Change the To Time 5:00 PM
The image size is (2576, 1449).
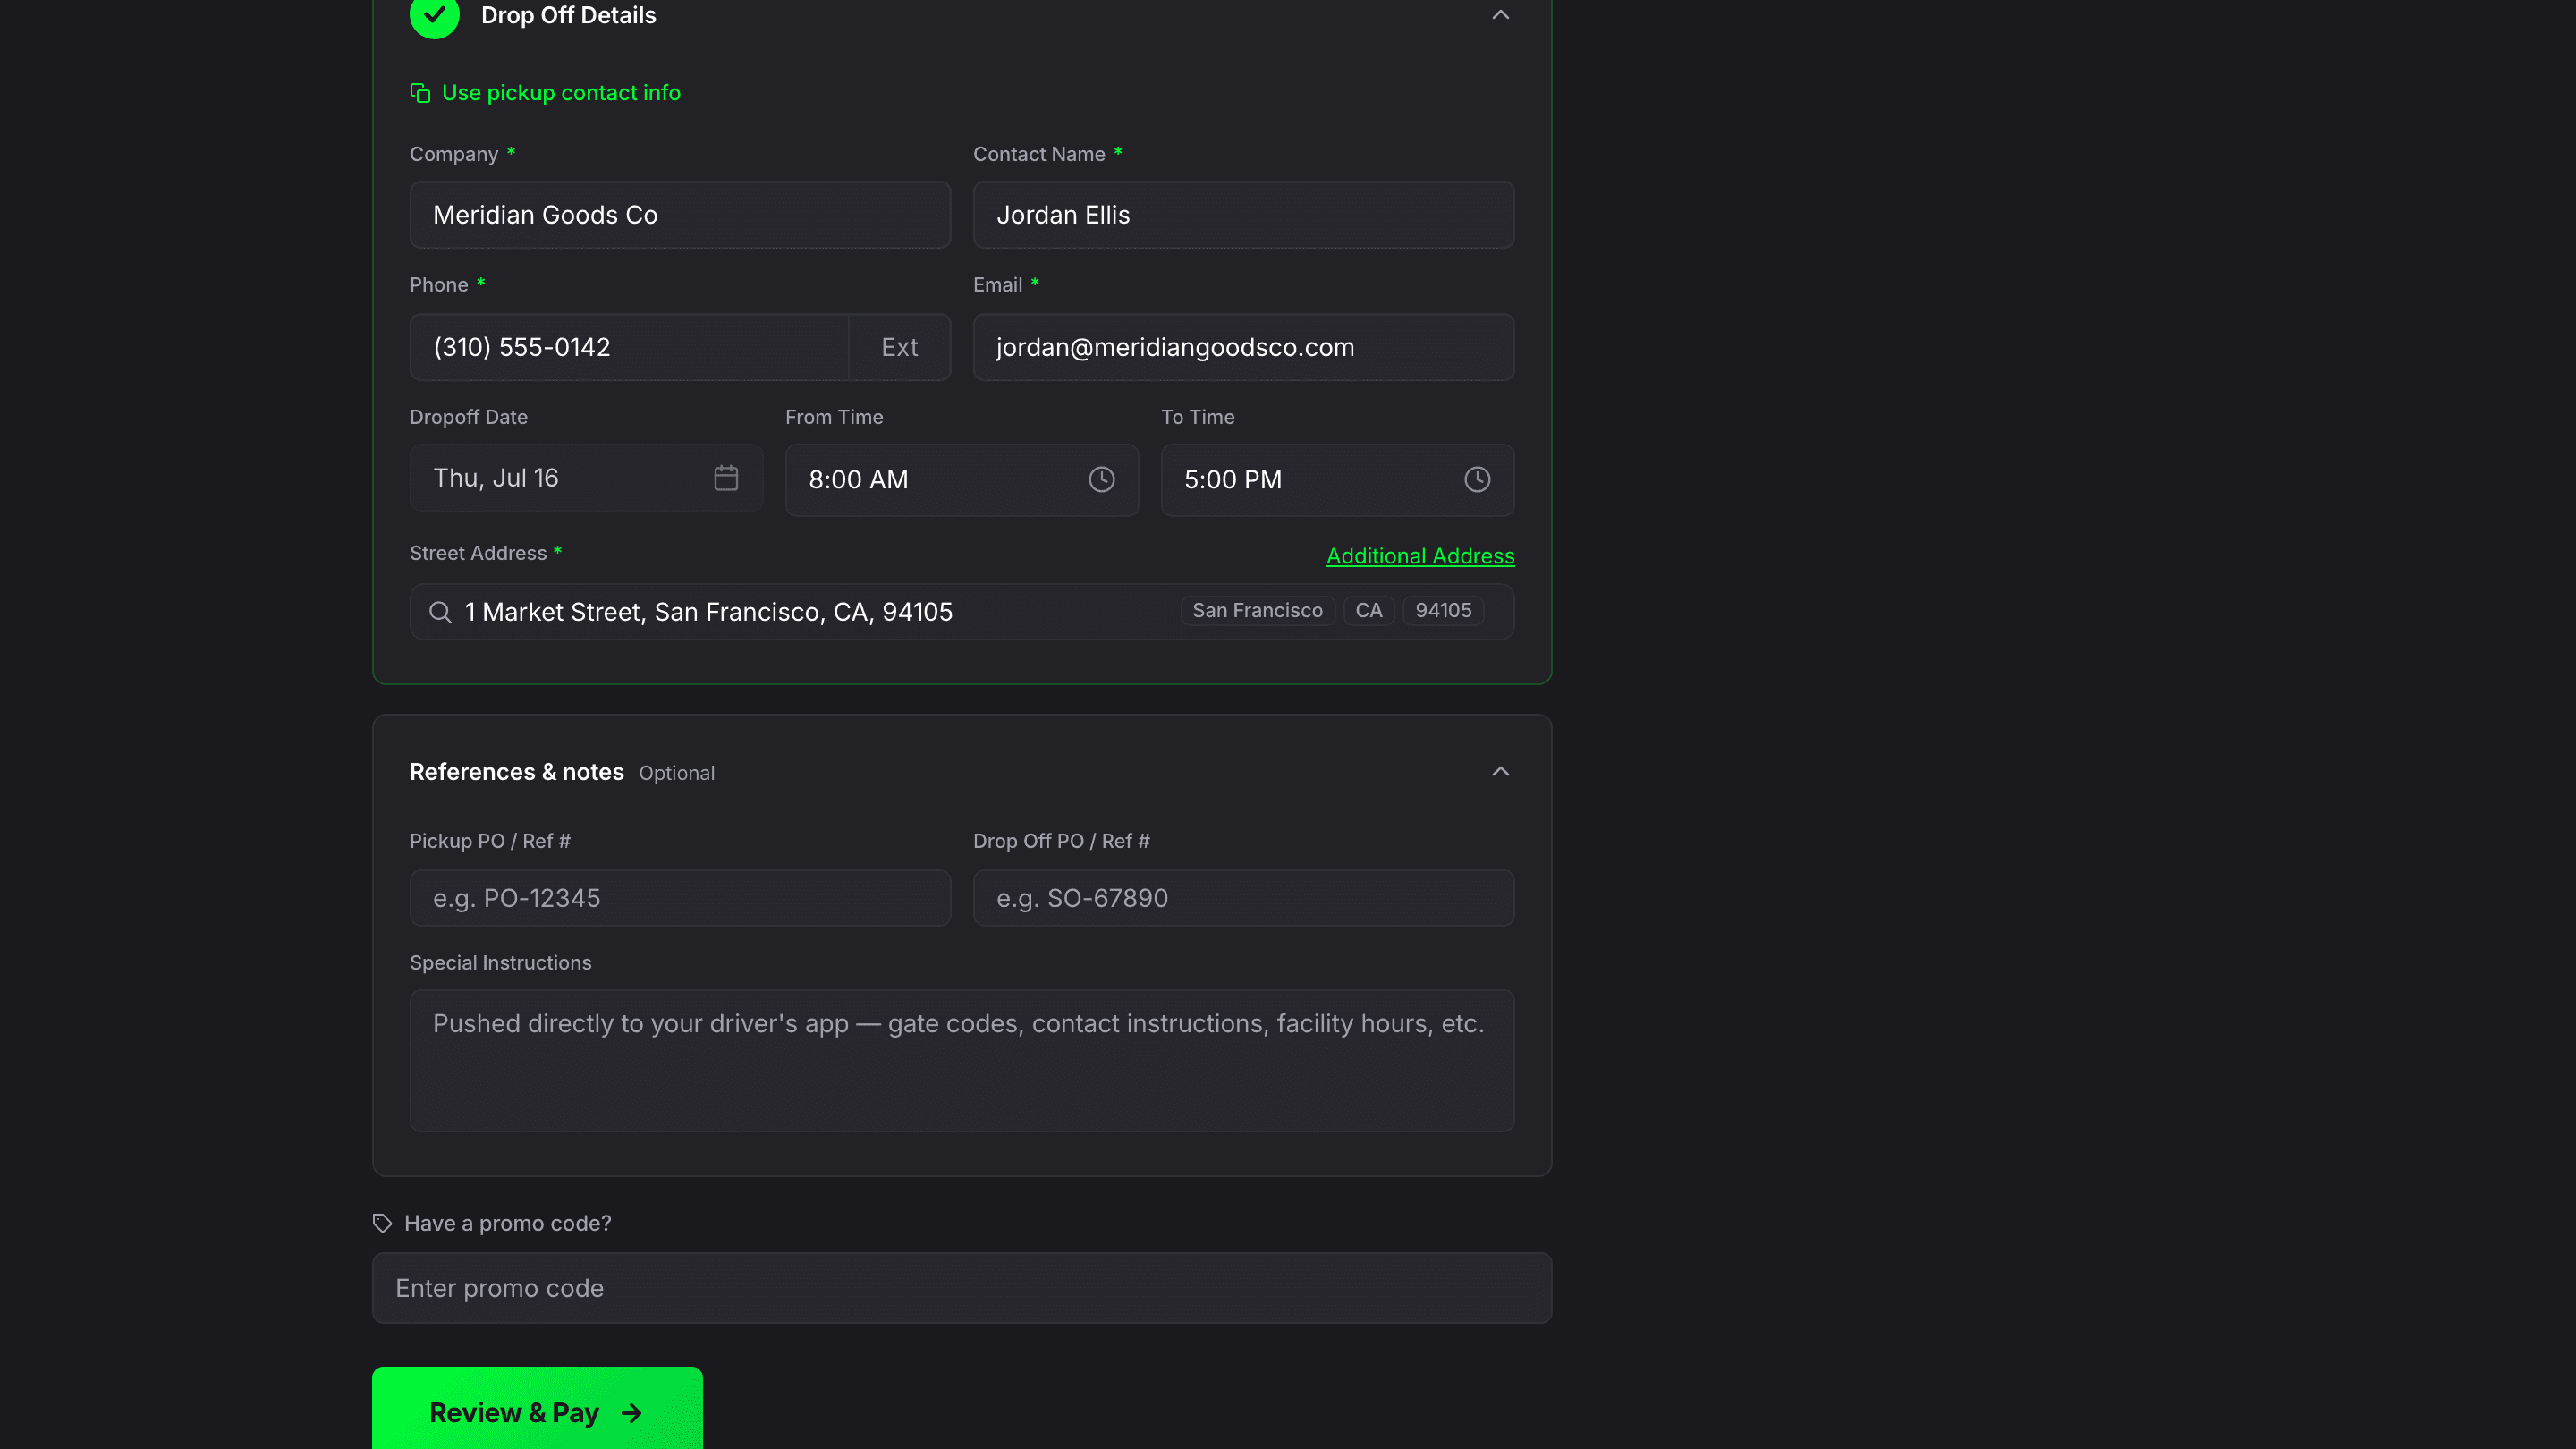1337,480
